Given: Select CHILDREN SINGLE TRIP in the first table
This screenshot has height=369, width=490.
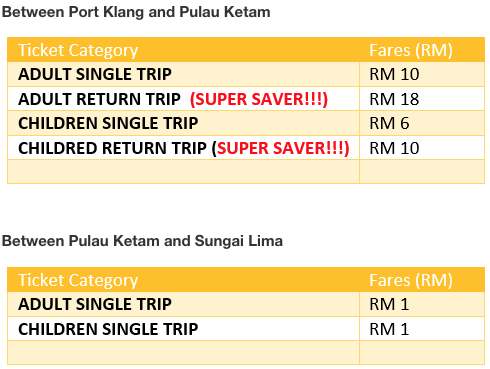Looking at the screenshot, I should click(x=108, y=123).
